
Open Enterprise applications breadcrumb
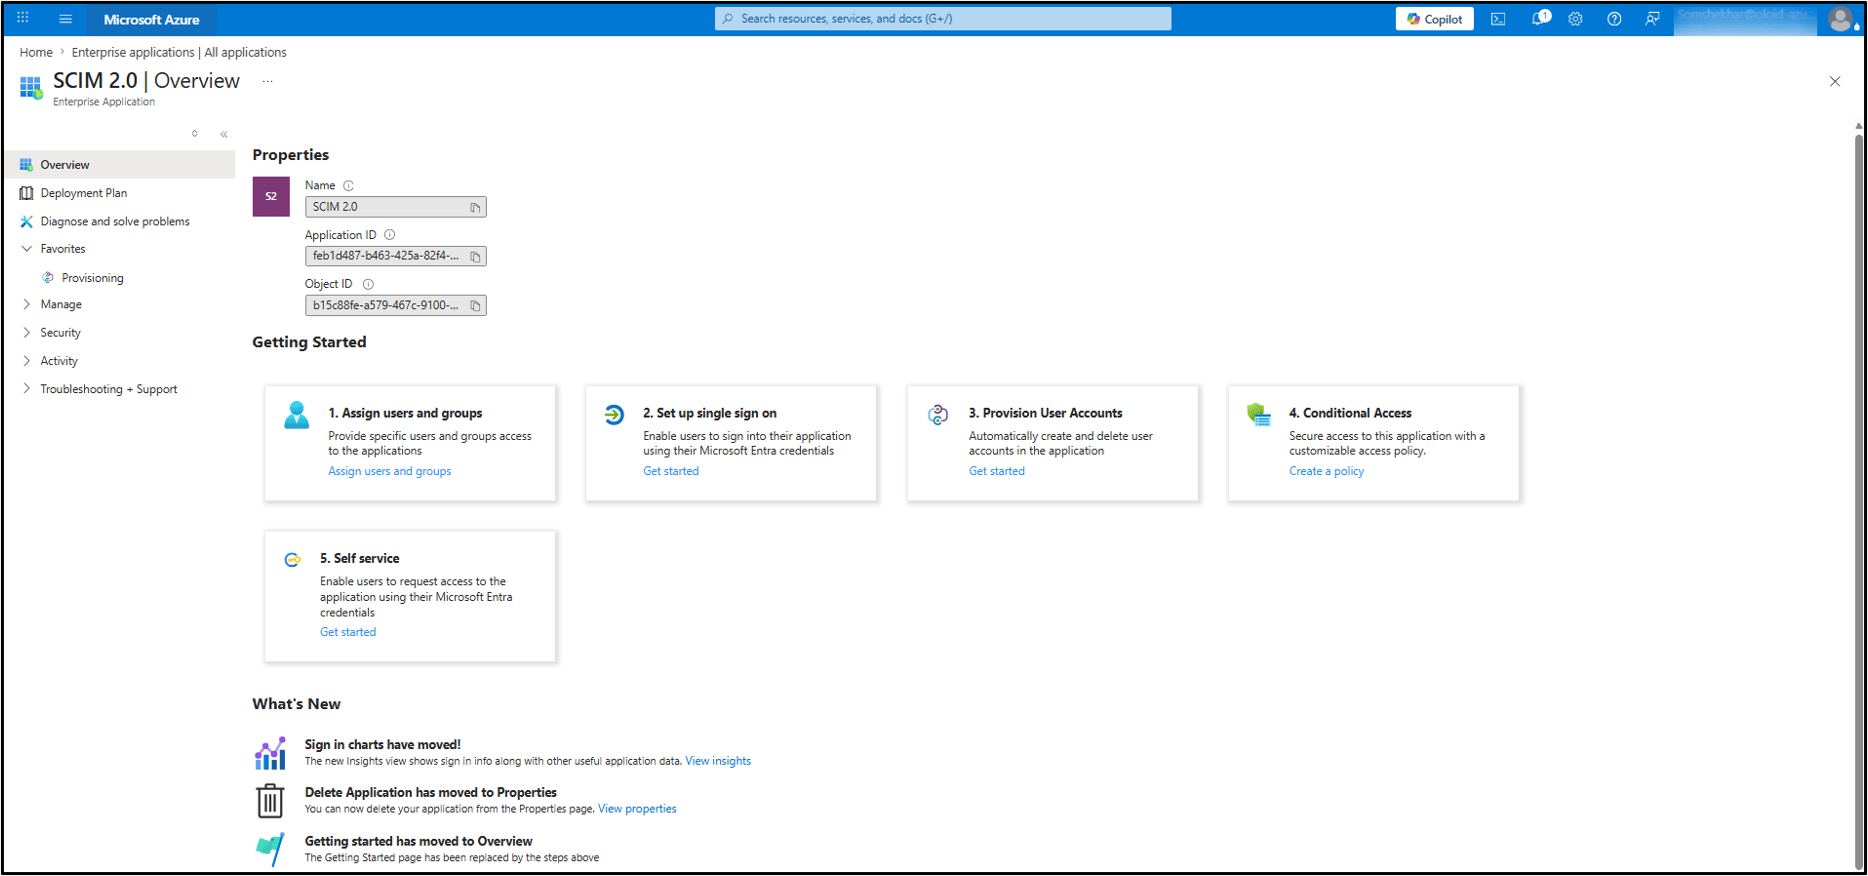point(179,52)
